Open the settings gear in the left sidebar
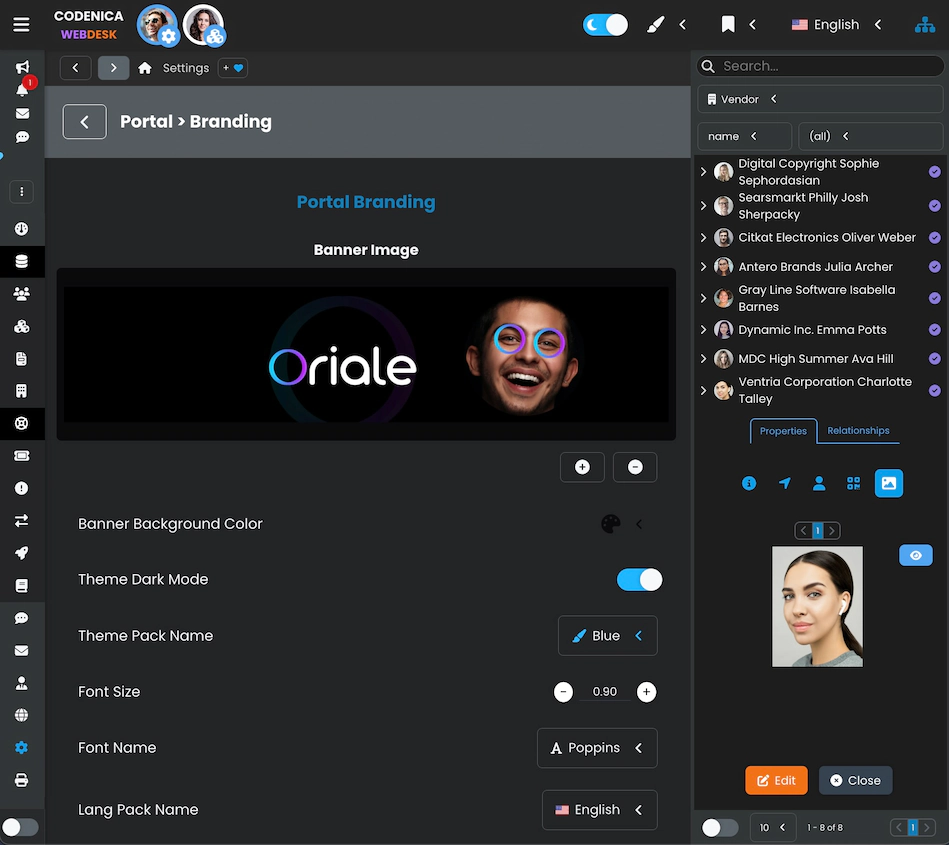This screenshot has height=845, width=949. coord(21,747)
